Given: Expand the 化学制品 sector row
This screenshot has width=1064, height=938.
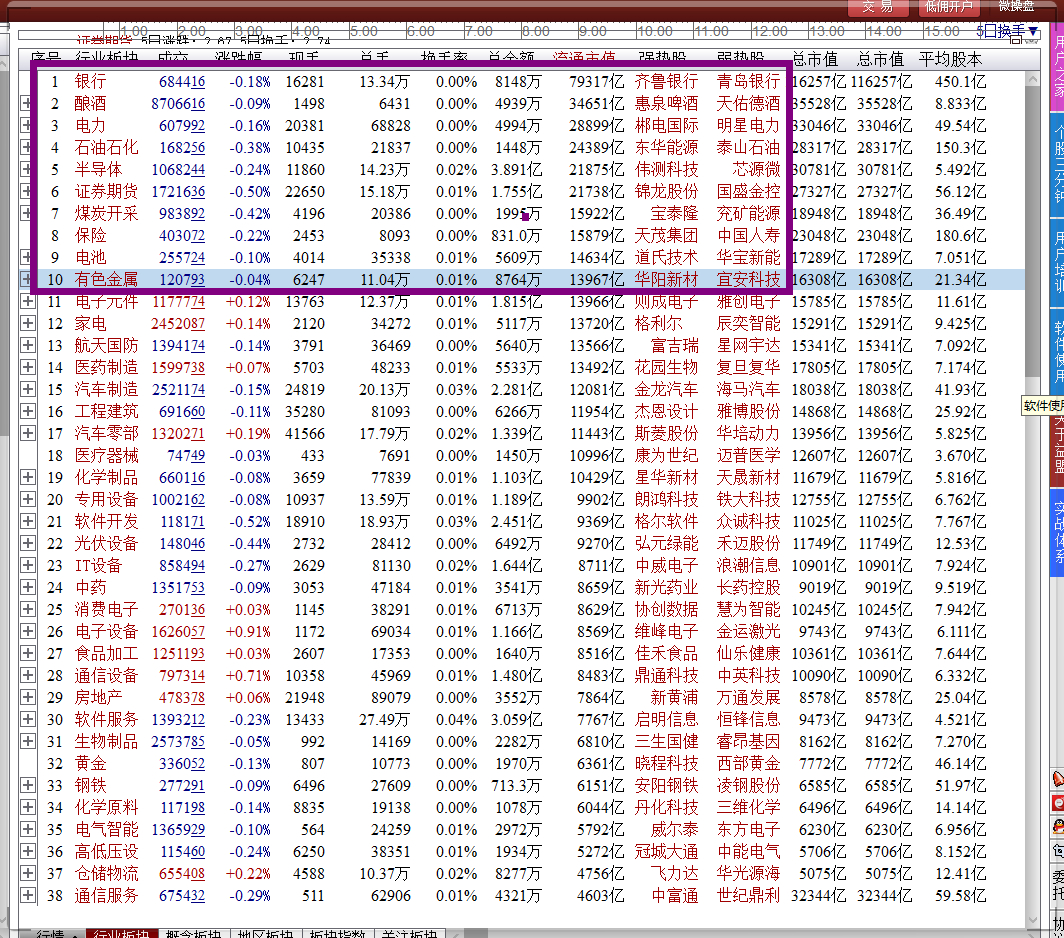Looking at the screenshot, I should (x=27, y=477).
